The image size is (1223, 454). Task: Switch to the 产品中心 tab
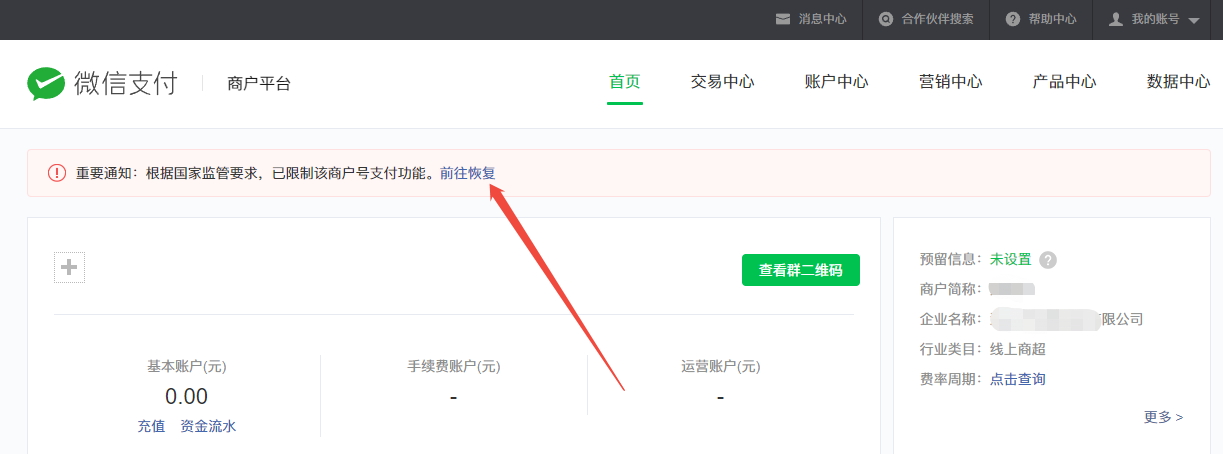coord(1065,82)
